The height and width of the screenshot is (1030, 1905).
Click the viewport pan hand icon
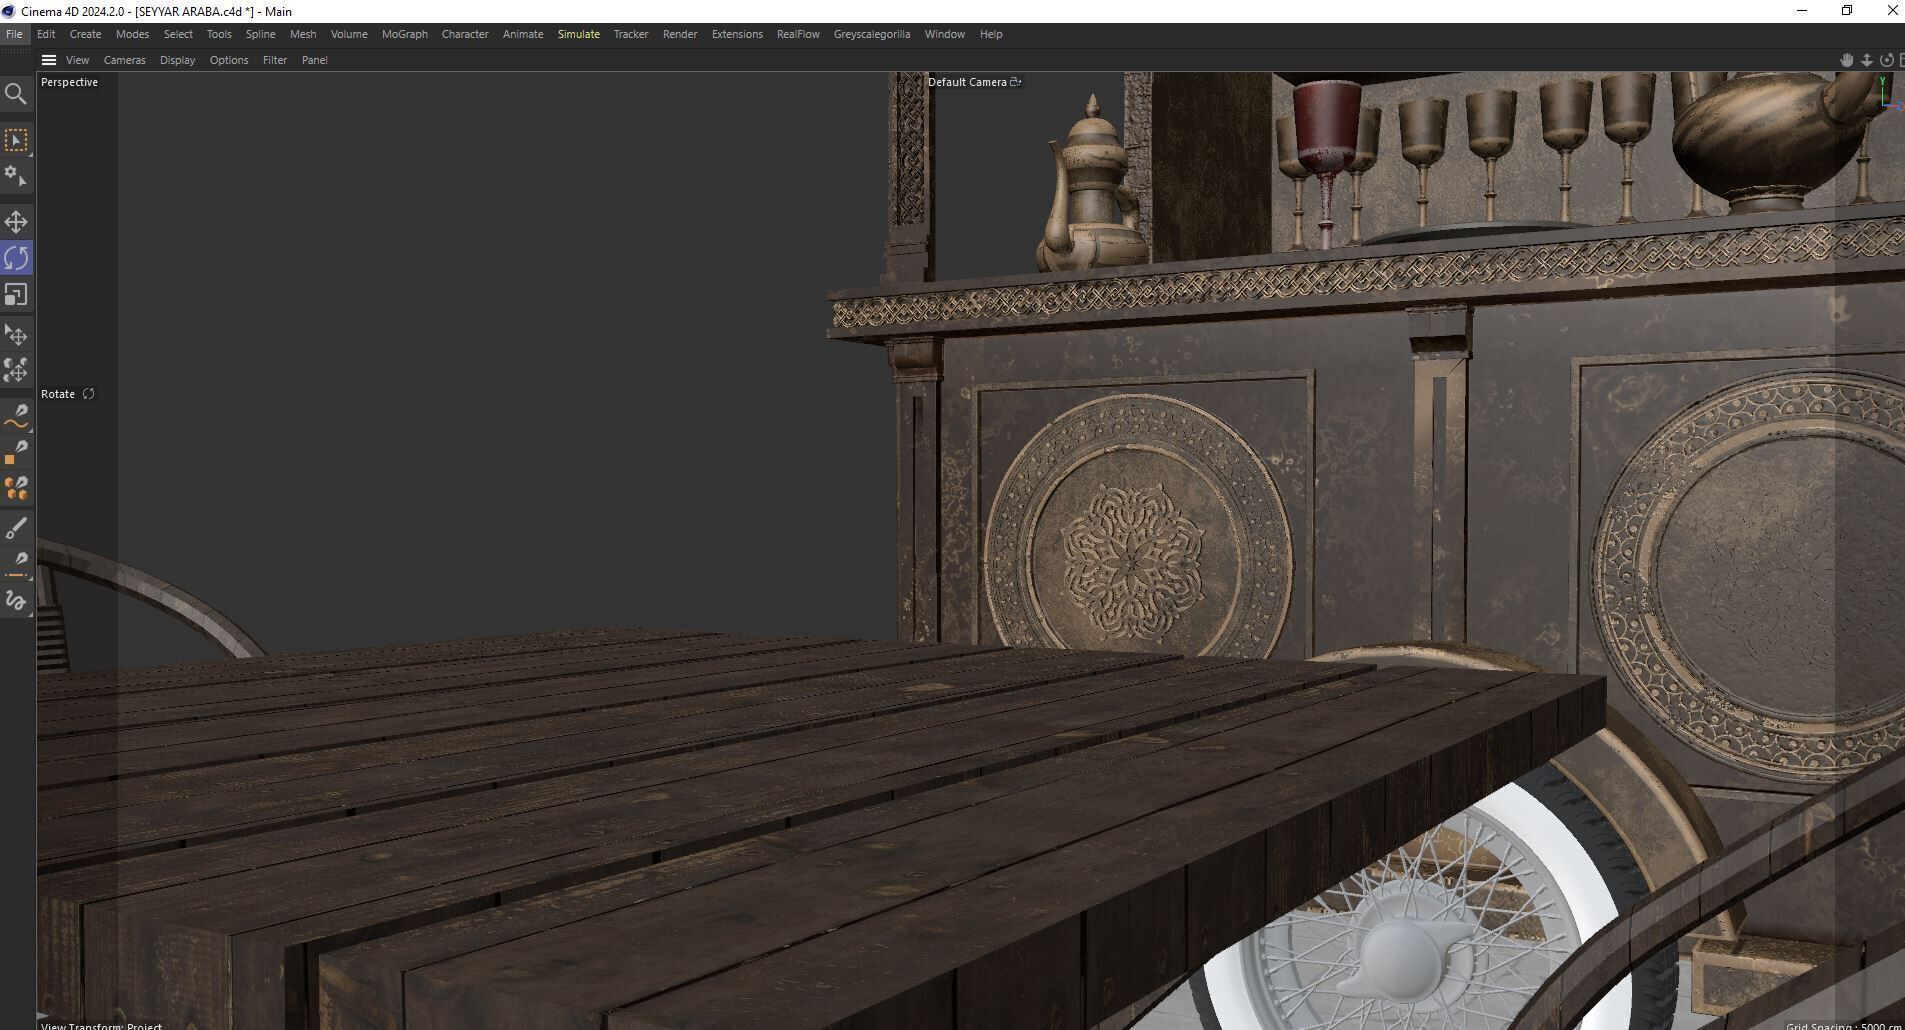coord(1847,60)
